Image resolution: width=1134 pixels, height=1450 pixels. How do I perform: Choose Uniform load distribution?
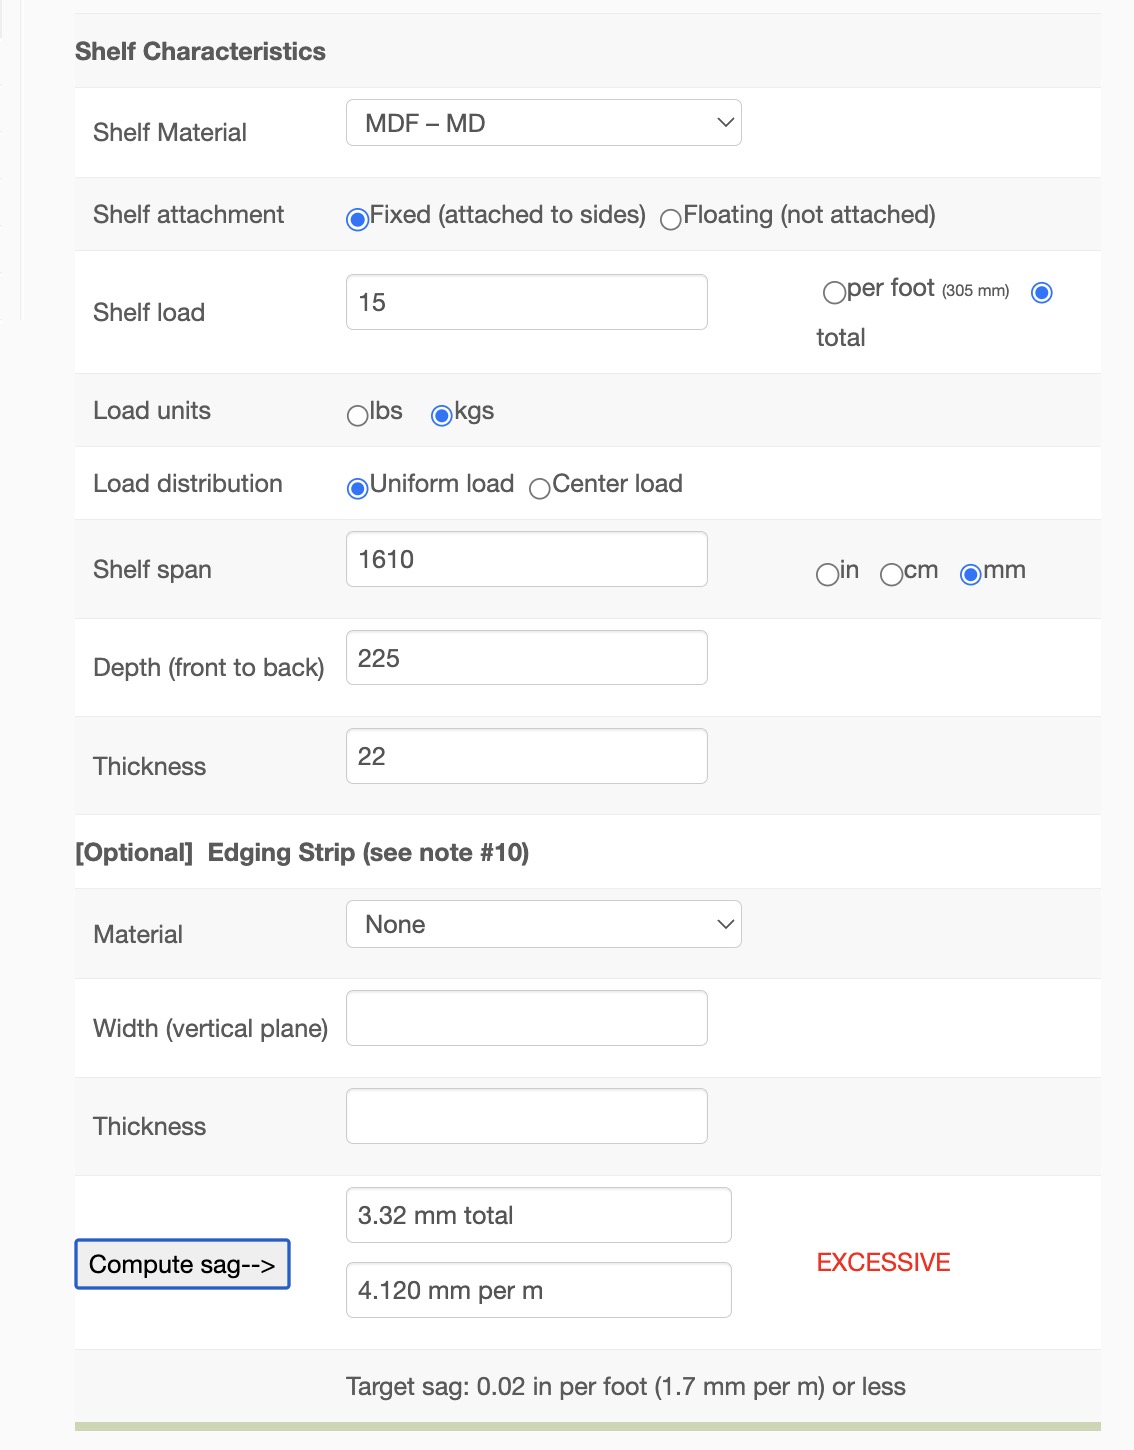click(x=357, y=488)
